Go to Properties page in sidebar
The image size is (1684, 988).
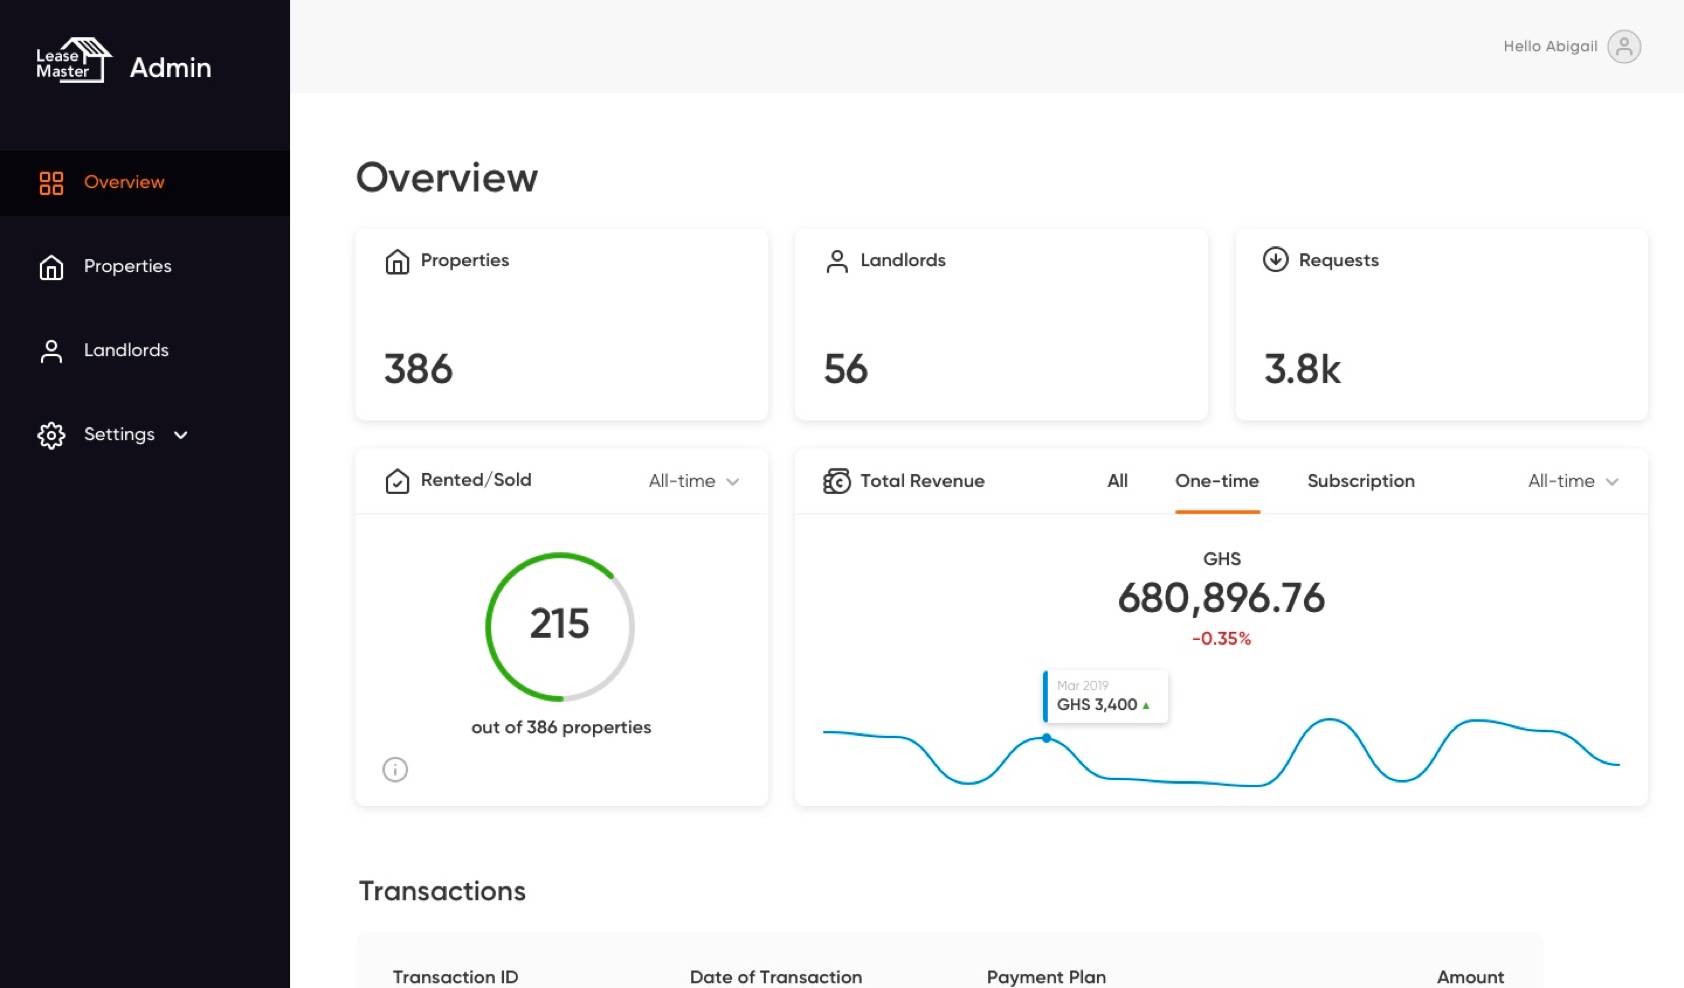click(127, 266)
